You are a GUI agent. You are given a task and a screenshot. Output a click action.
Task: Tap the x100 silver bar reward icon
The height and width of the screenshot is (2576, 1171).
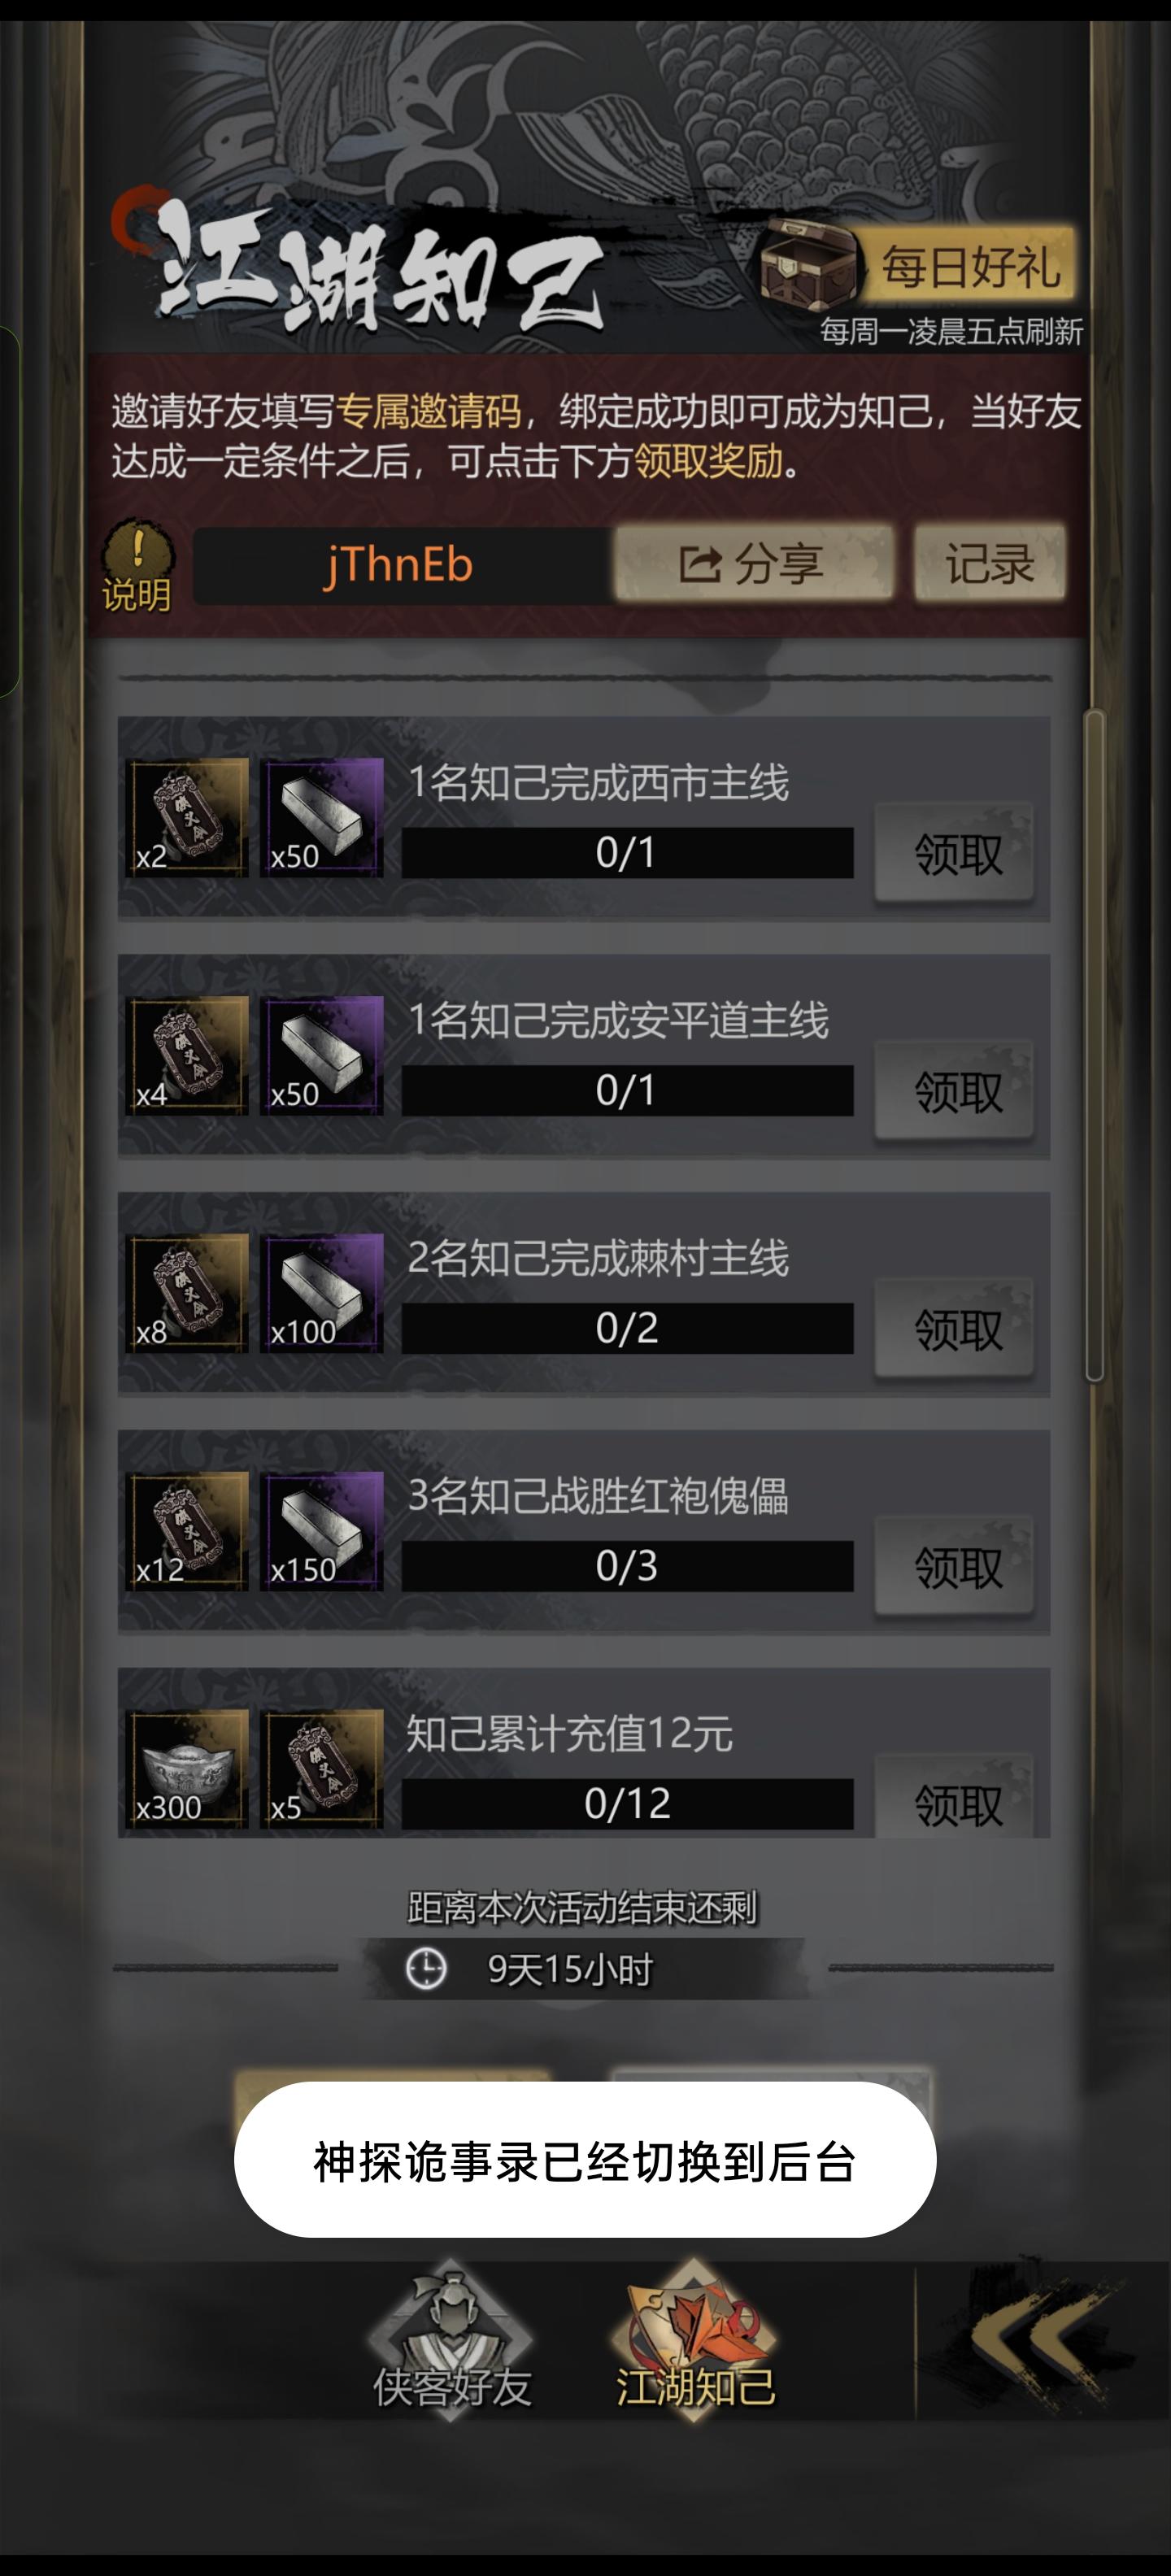tap(321, 1293)
